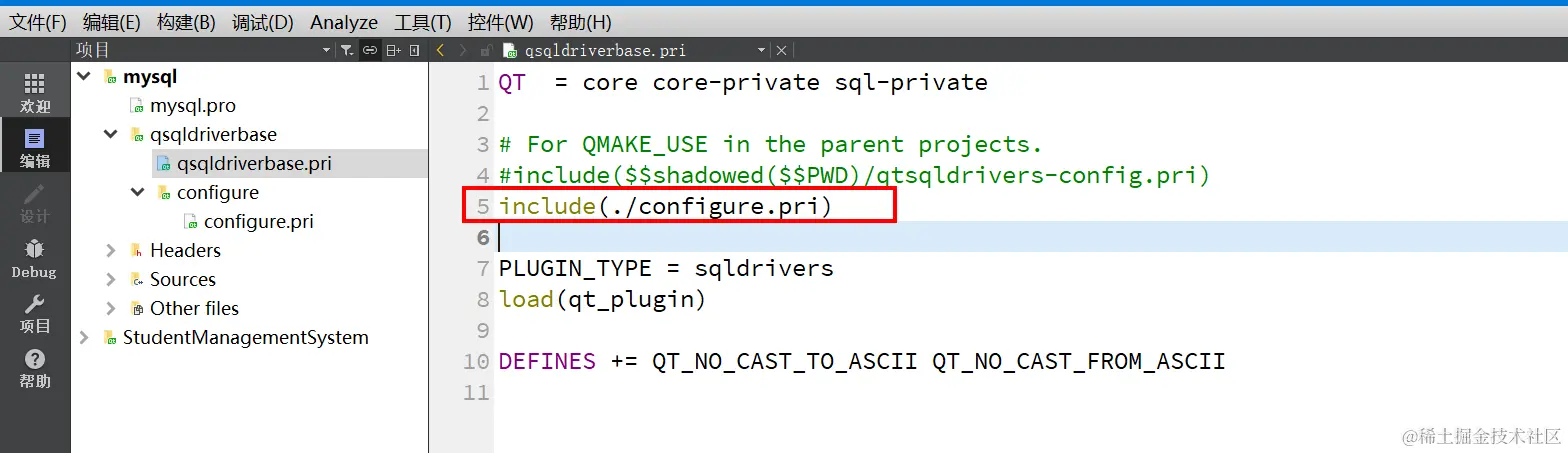The image size is (1568, 453).
Task: Open the 编辑 Edit mode
Action: point(35,149)
